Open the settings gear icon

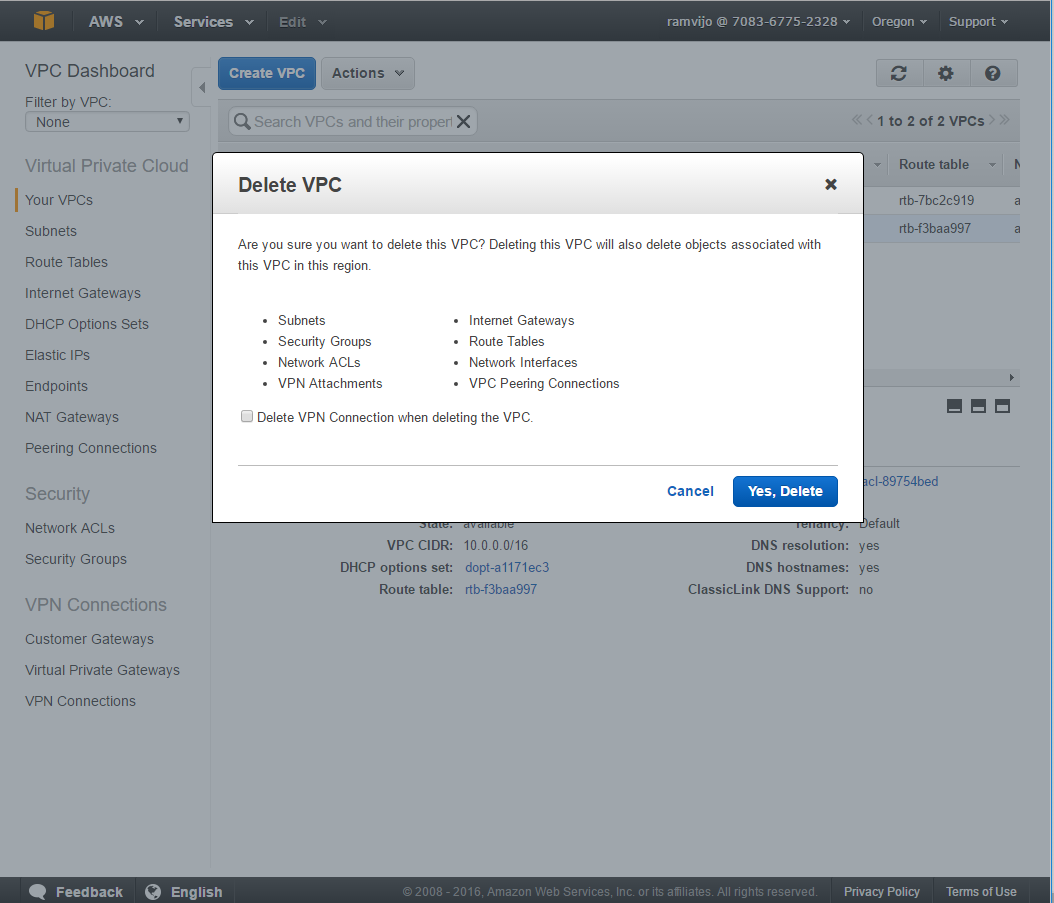coord(946,73)
